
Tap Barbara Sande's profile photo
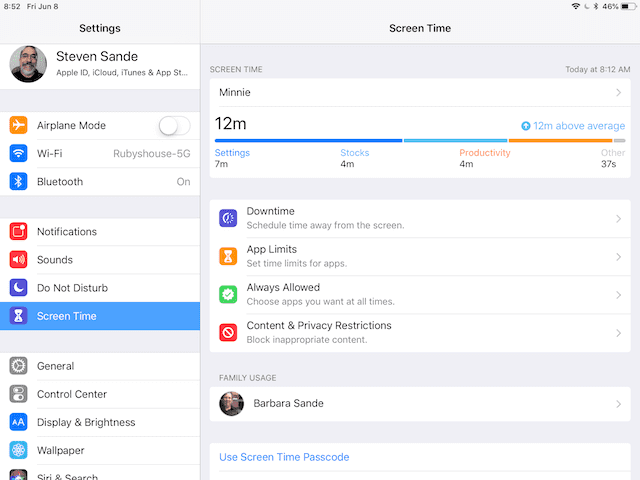[x=233, y=404]
